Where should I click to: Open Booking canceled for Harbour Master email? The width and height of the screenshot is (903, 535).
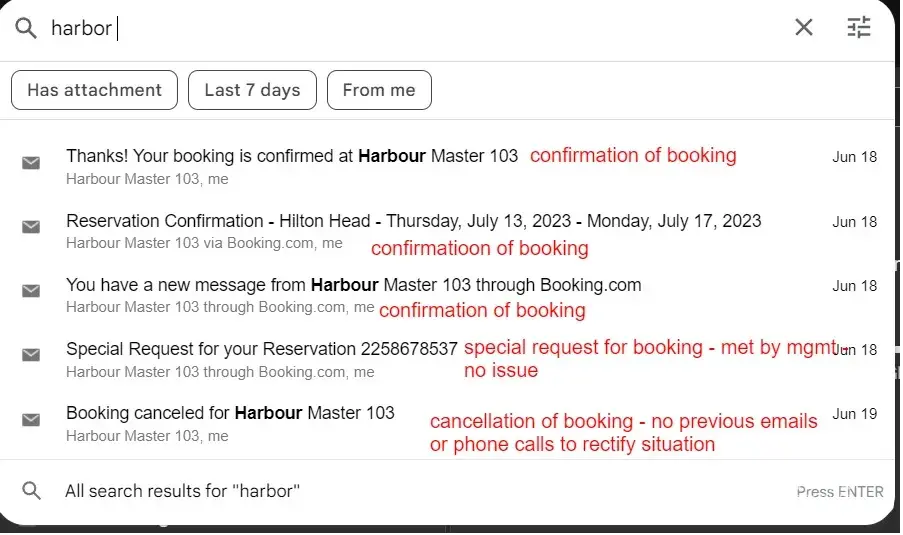[230, 413]
